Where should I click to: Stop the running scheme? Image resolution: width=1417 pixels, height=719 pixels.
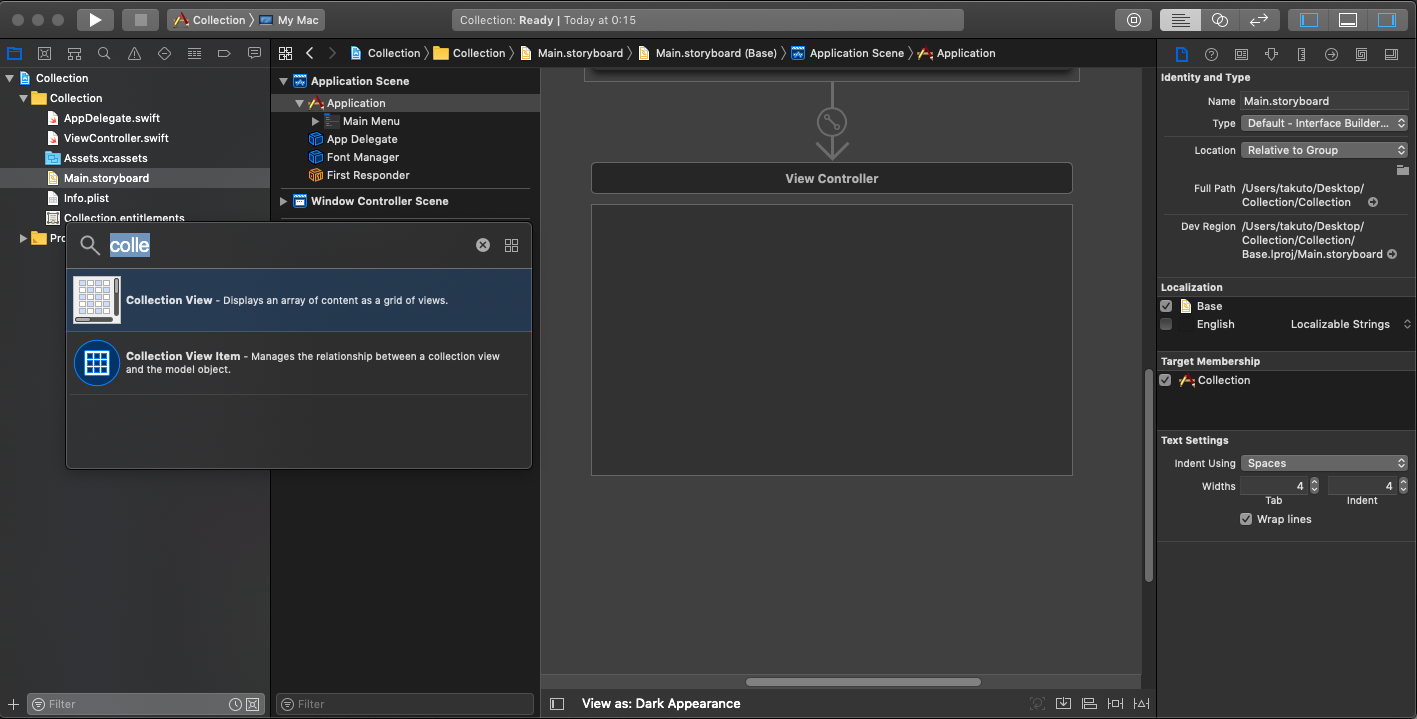pyautogui.click(x=141, y=20)
